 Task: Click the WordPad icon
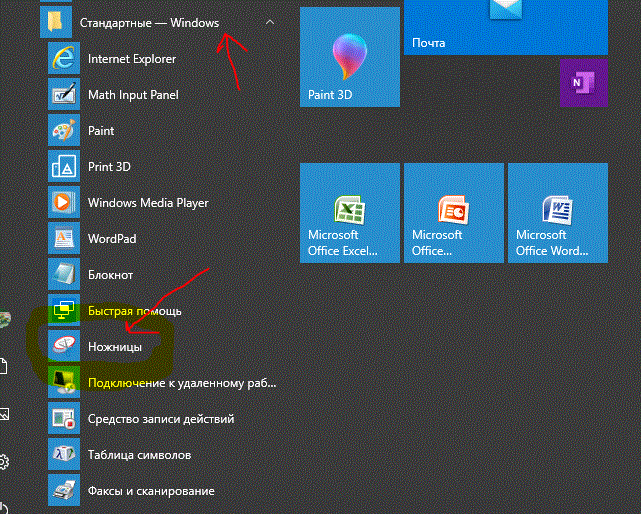pyautogui.click(x=64, y=238)
